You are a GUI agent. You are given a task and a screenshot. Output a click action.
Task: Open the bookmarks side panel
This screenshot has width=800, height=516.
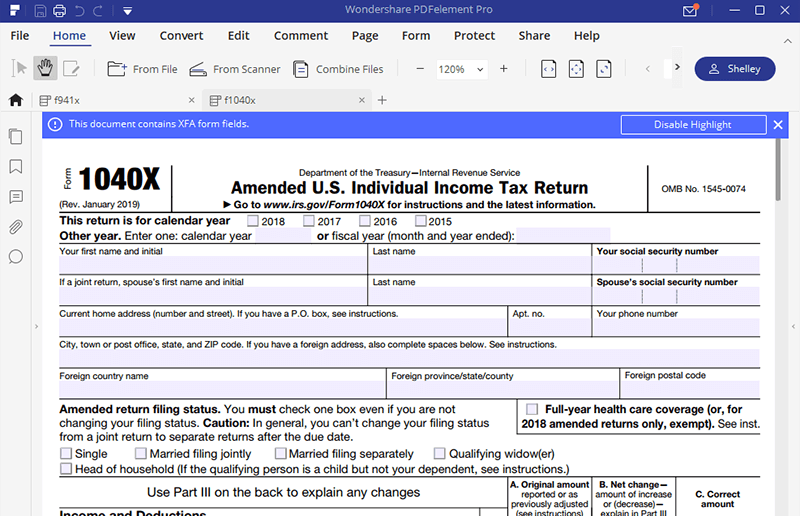click(16, 167)
